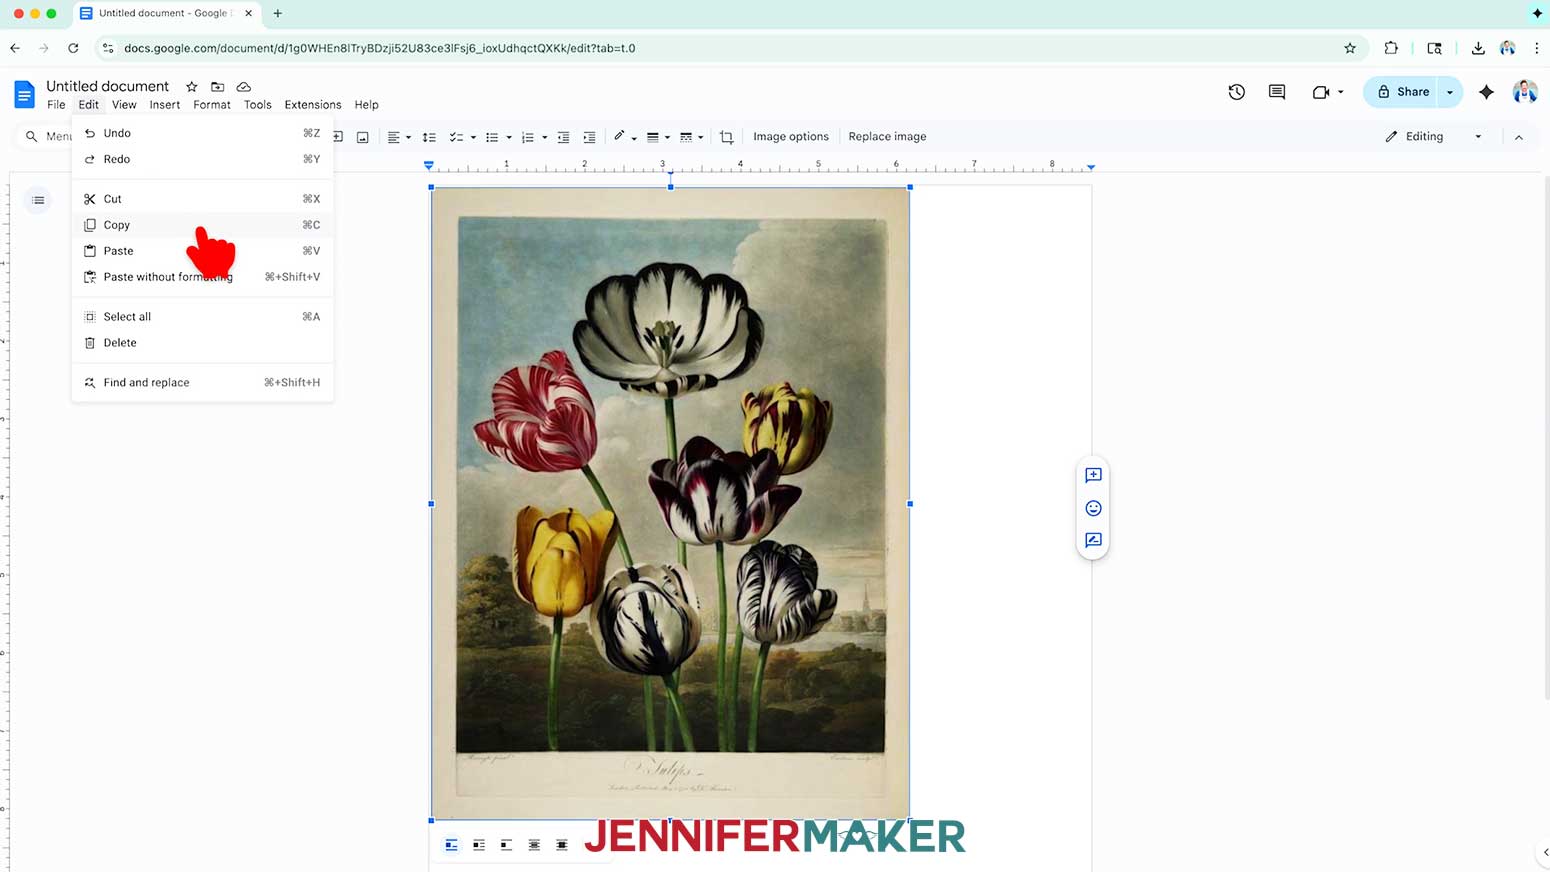Show the document outline icon
This screenshot has height=872, width=1550.
(38, 200)
